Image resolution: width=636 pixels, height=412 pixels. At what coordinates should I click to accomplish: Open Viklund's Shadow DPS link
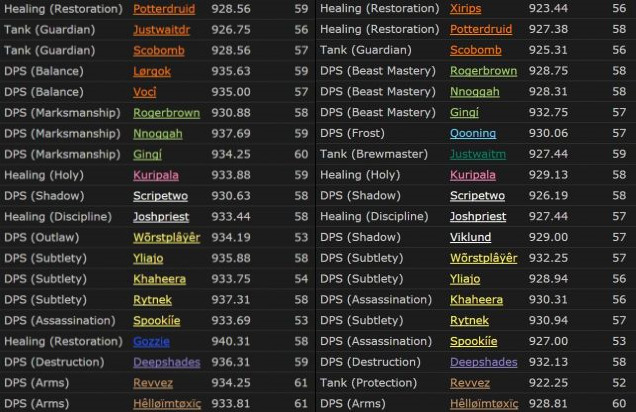tap(470, 238)
